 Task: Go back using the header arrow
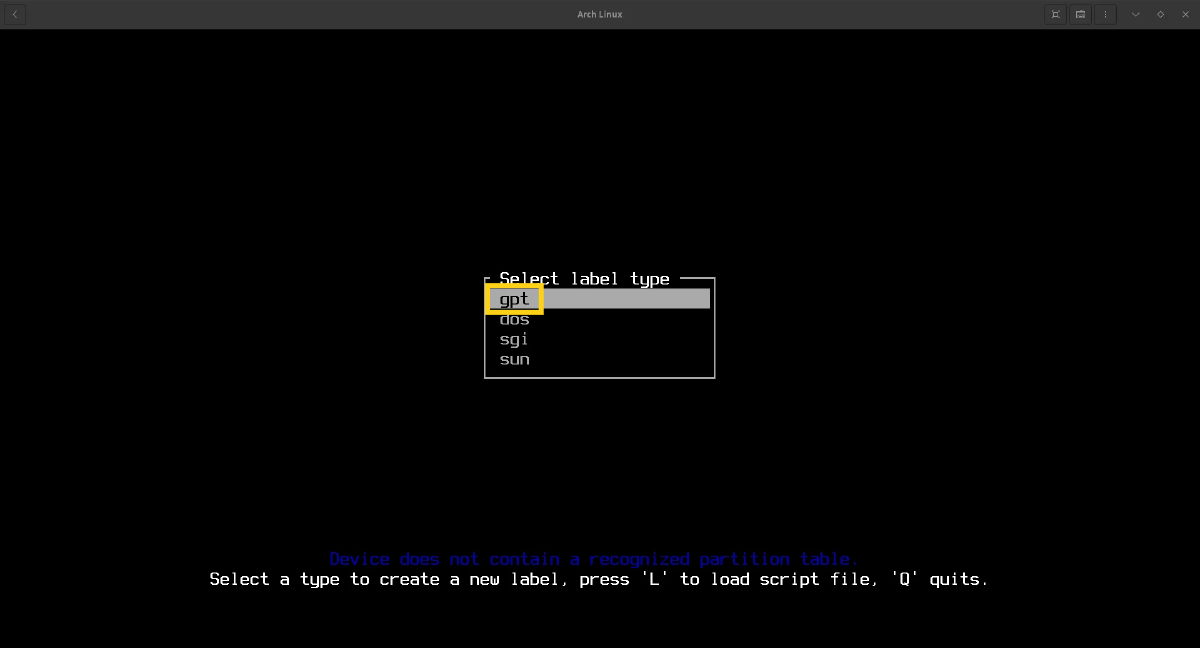(x=15, y=14)
